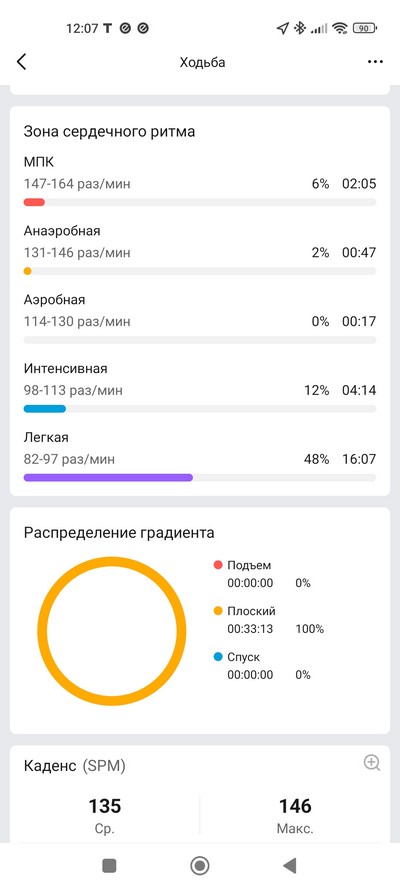Select the red Подъем legend dot

[218, 565]
